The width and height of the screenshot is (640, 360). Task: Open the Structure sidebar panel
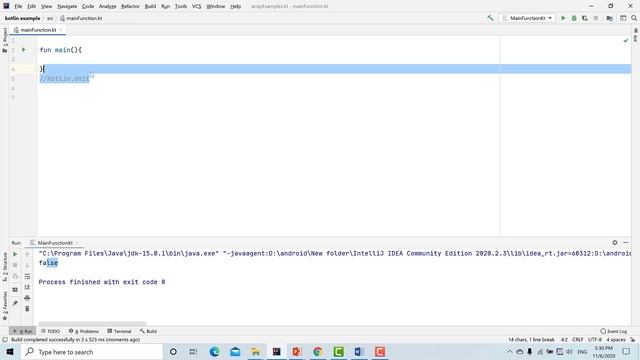coord(5,267)
